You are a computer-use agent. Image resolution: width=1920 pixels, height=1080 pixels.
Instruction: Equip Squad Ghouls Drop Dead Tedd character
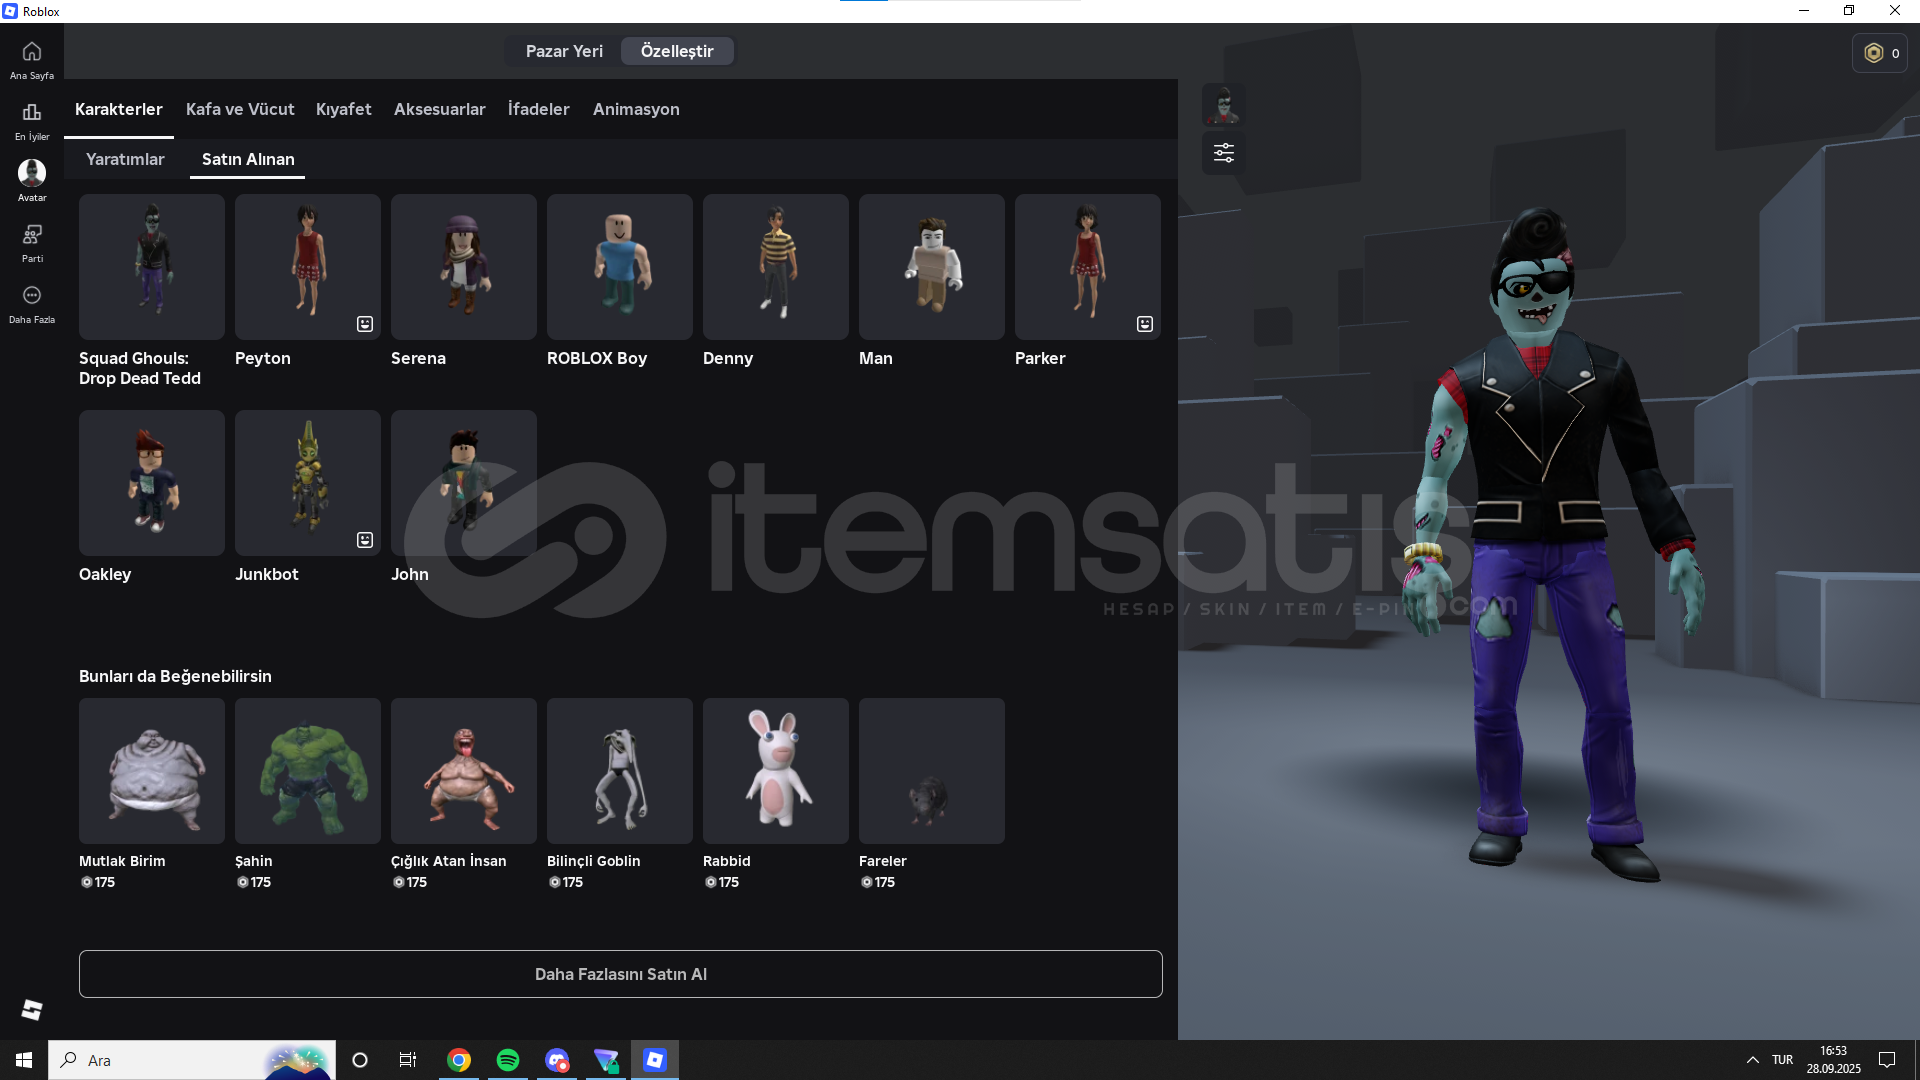point(152,267)
